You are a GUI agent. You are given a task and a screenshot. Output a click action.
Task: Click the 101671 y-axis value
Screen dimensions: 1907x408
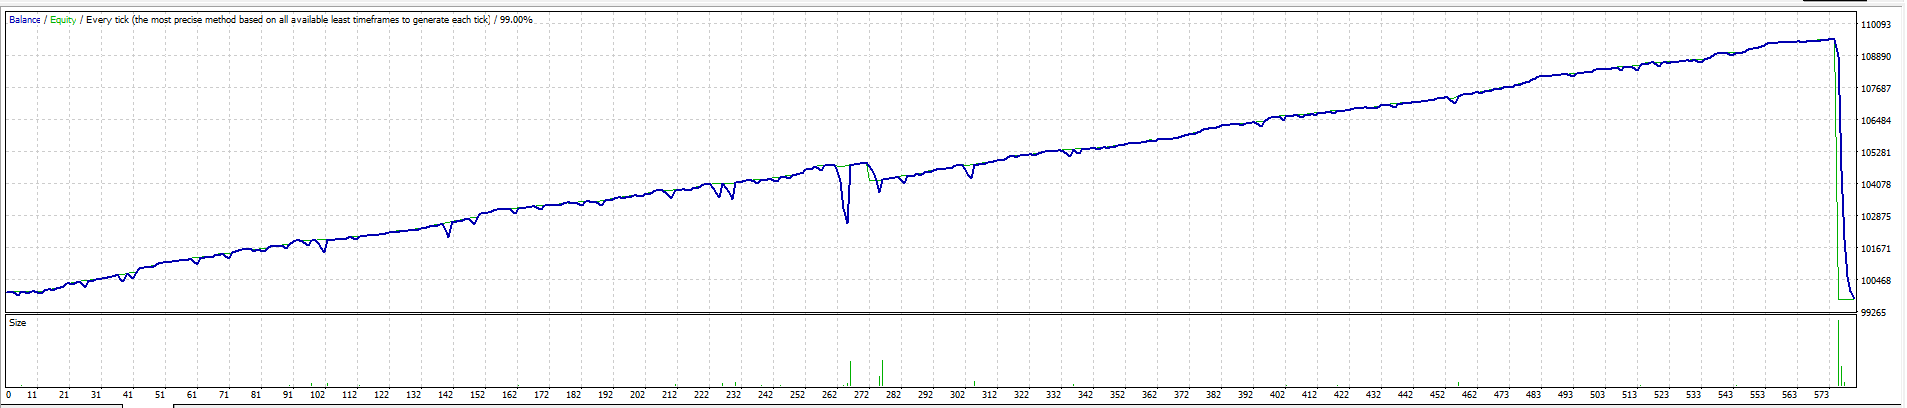click(x=1875, y=249)
